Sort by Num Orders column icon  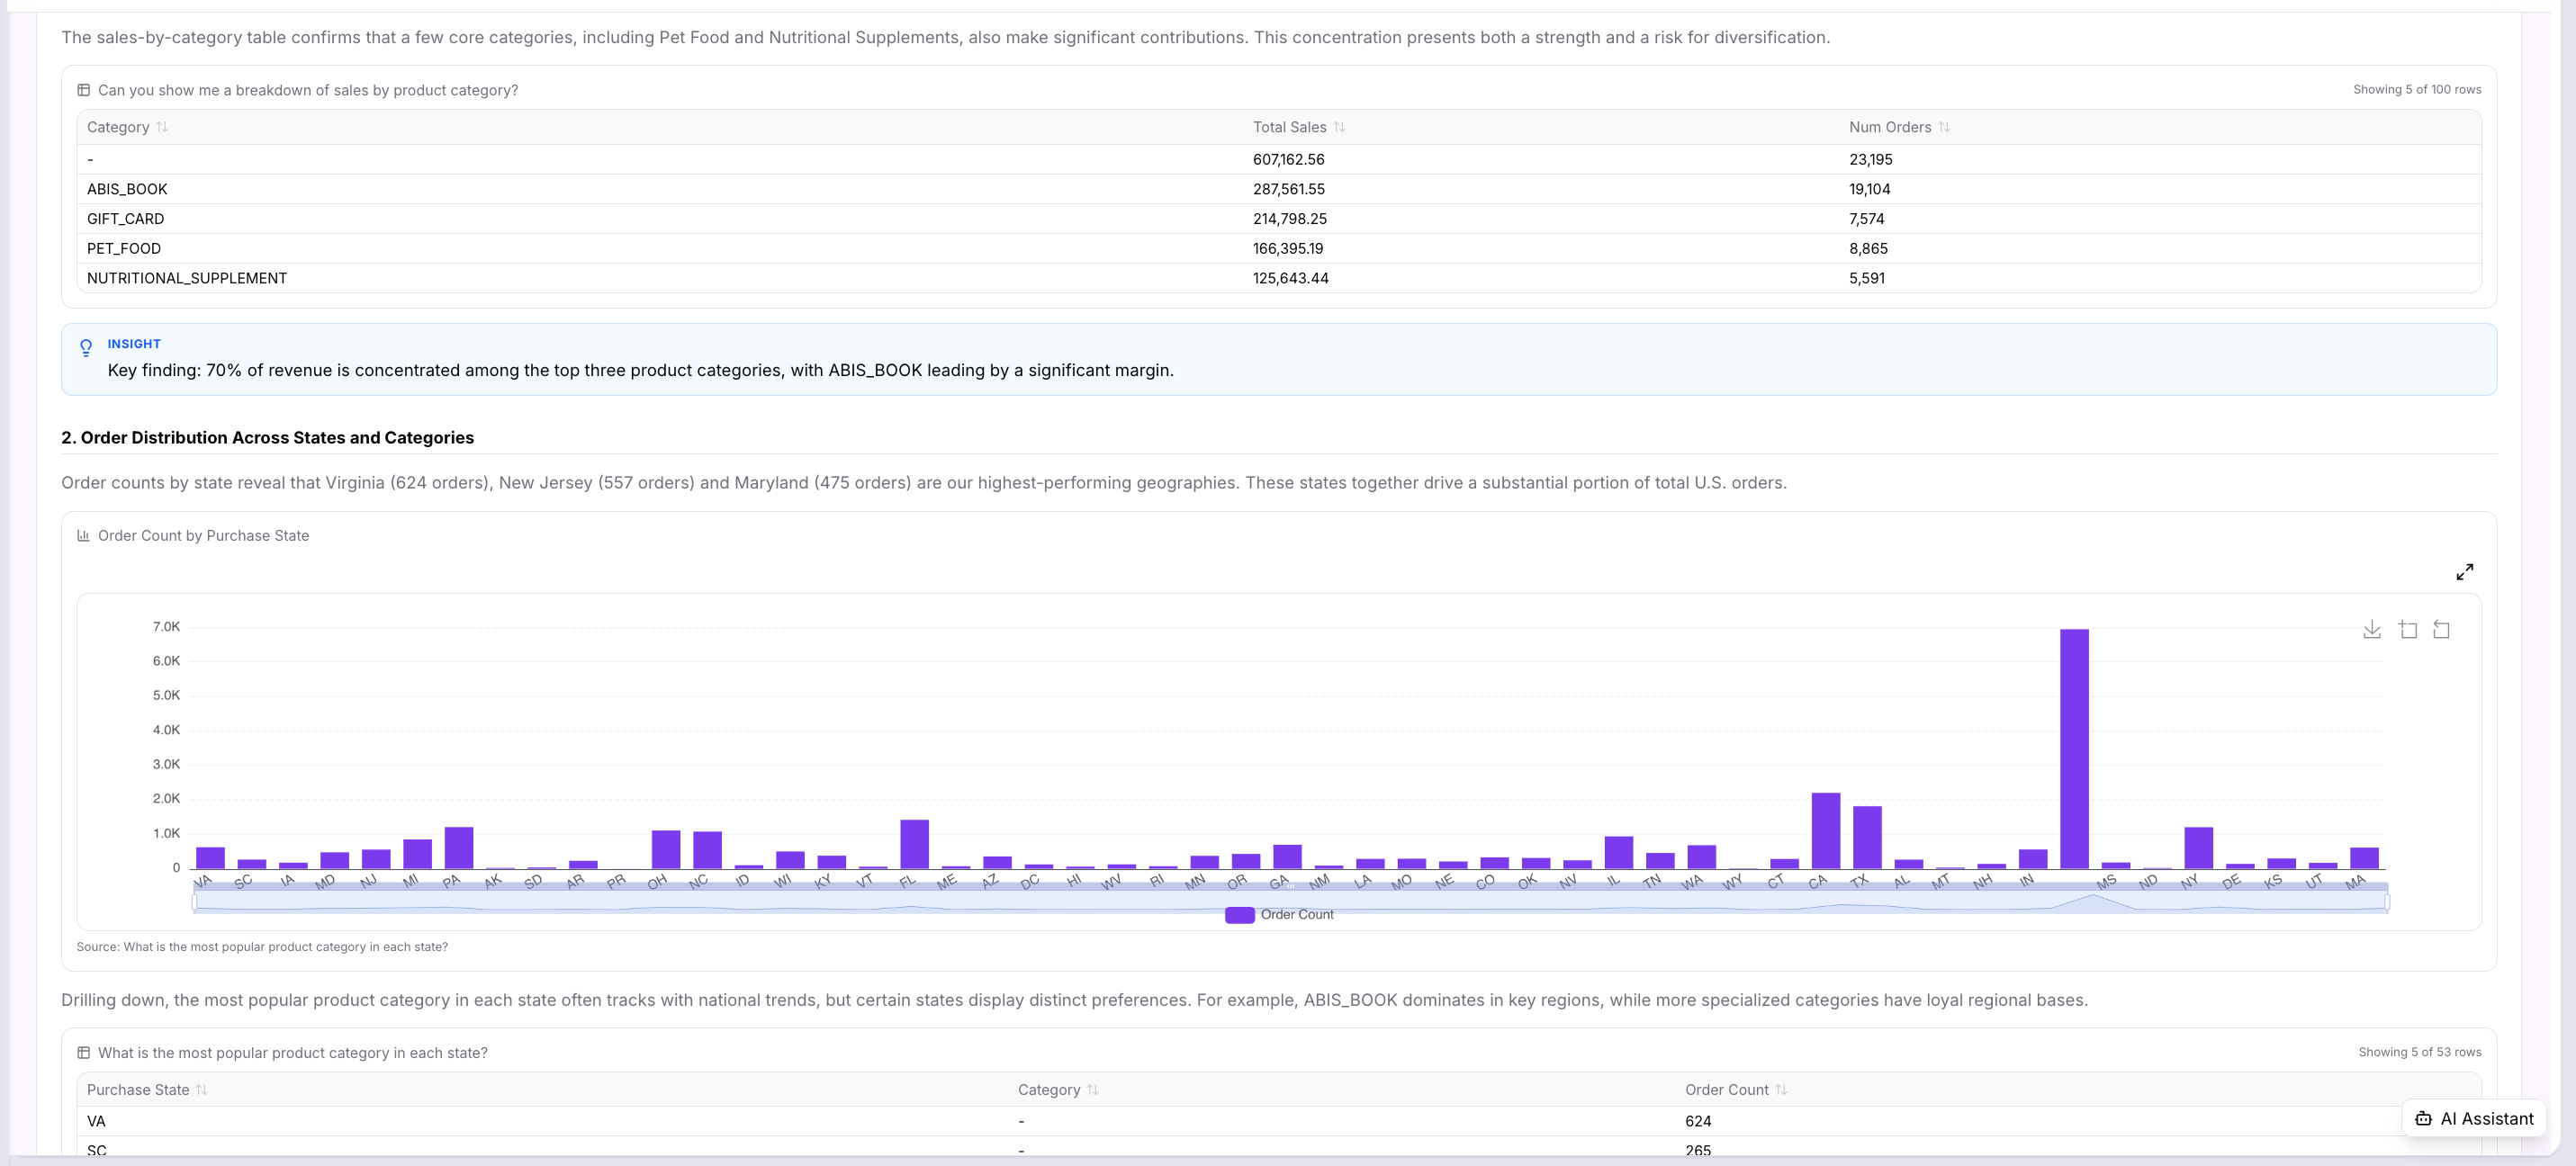(1944, 127)
